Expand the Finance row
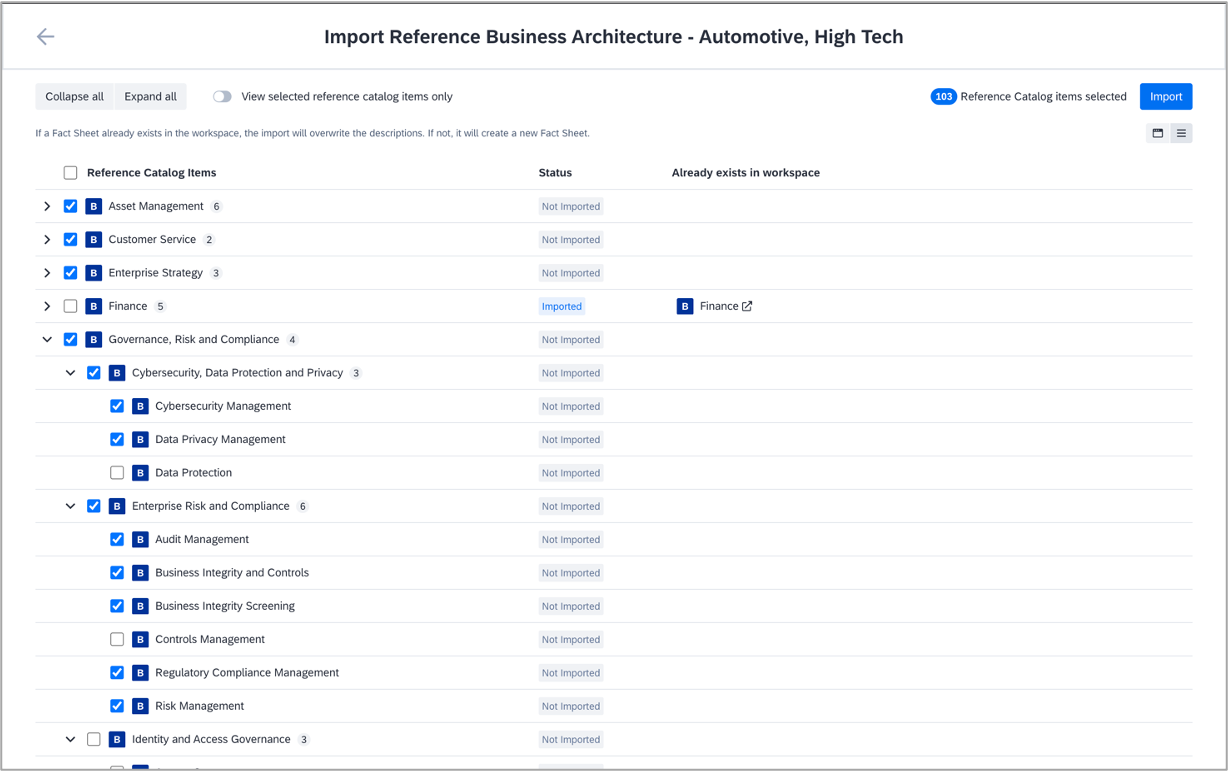Viewport: 1228px width, 772px height. point(47,306)
